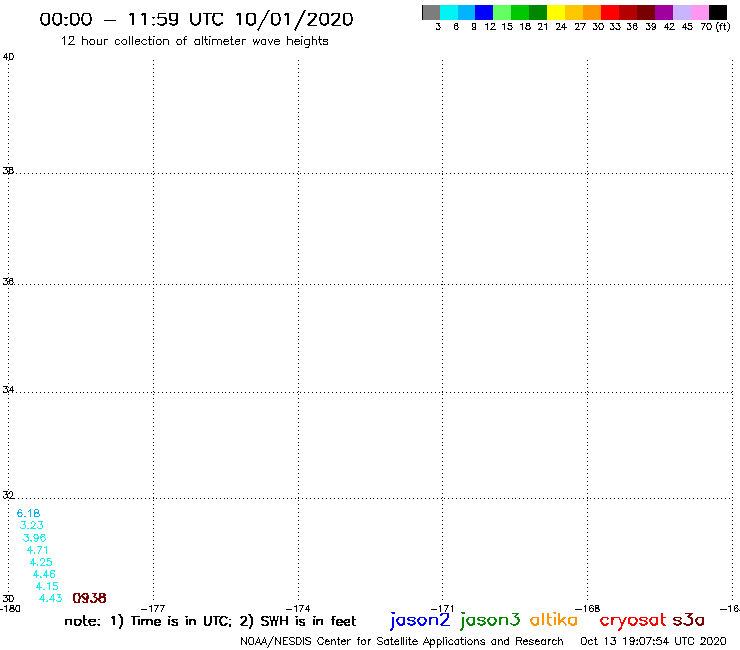
Task: Click the wave height value 6.18
Action: pos(28,513)
